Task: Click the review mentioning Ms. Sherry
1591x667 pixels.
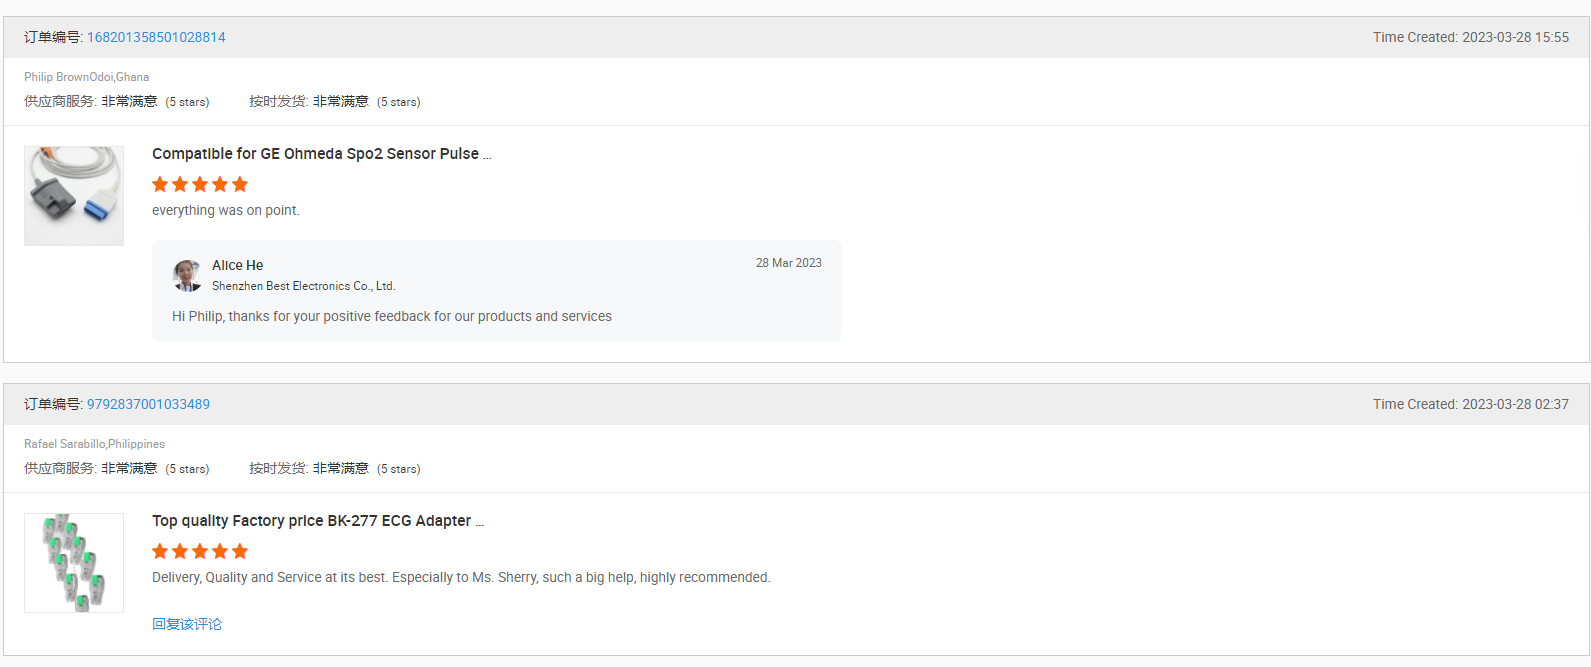Action: click(x=461, y=577)
